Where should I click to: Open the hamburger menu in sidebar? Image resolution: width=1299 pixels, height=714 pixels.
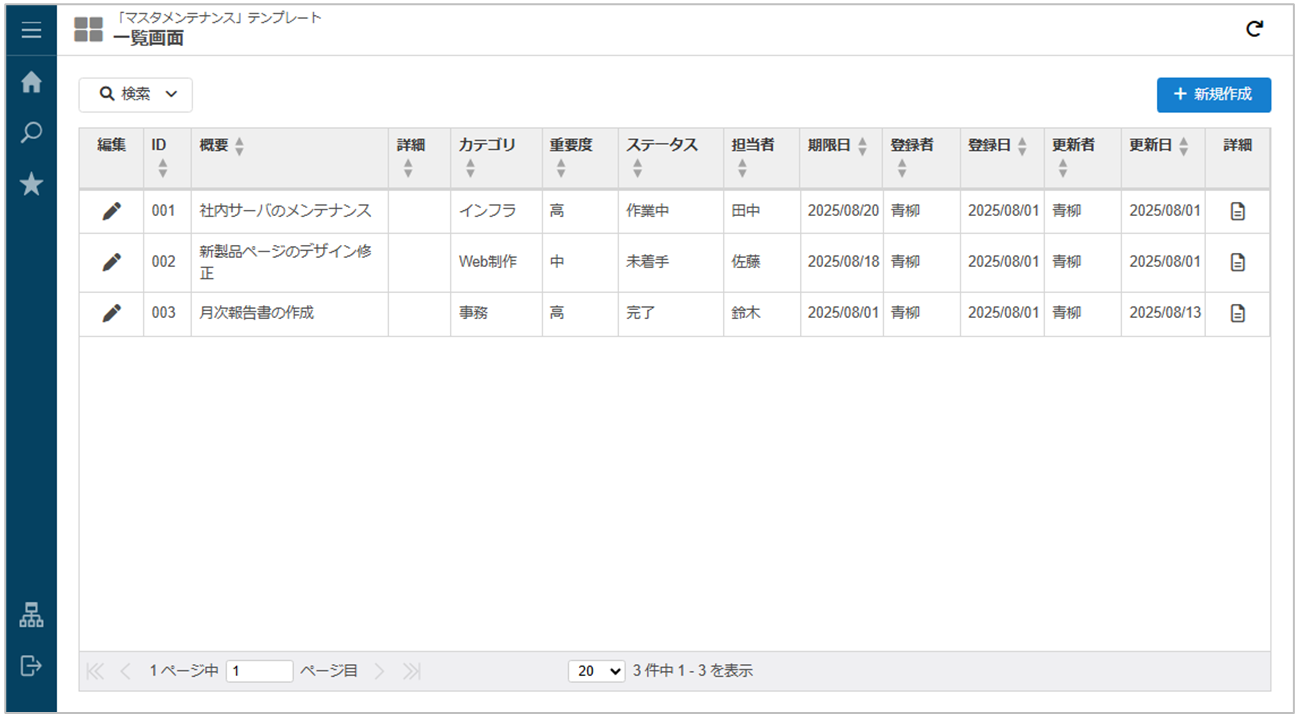[31, 31]
